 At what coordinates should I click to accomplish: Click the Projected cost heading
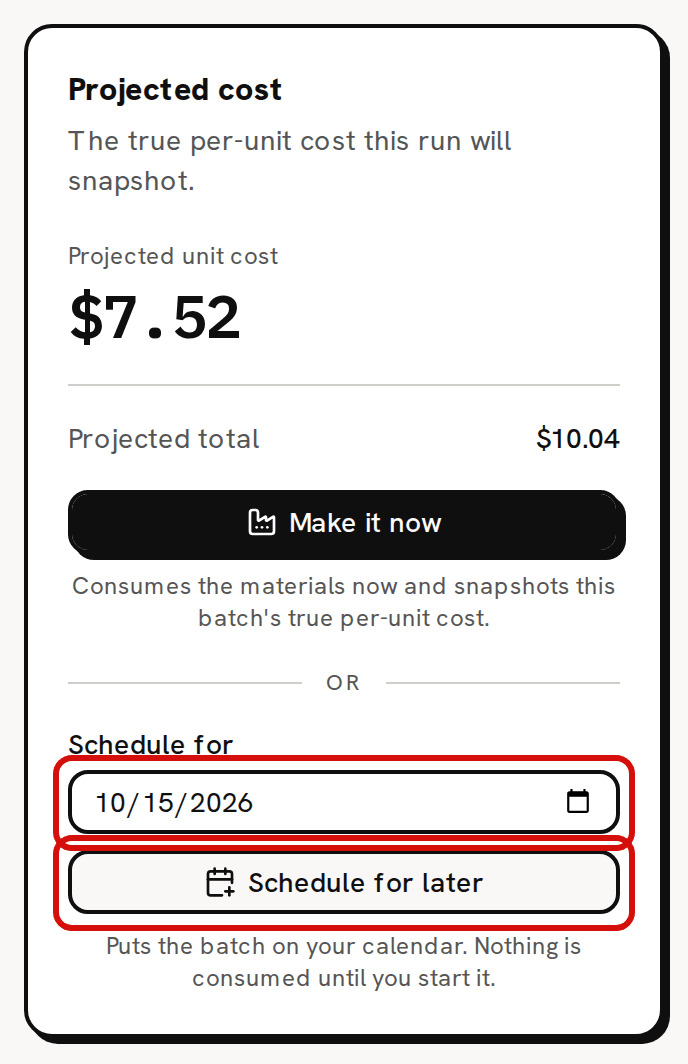pos(175,90)
